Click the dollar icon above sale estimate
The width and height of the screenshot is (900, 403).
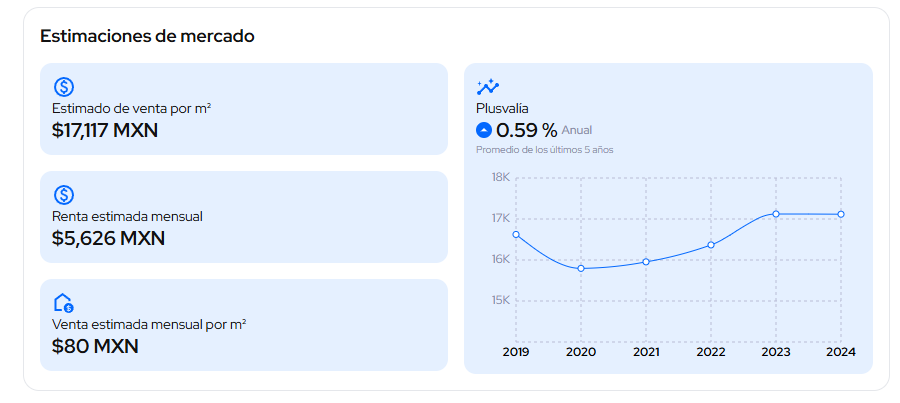[63, 87]
